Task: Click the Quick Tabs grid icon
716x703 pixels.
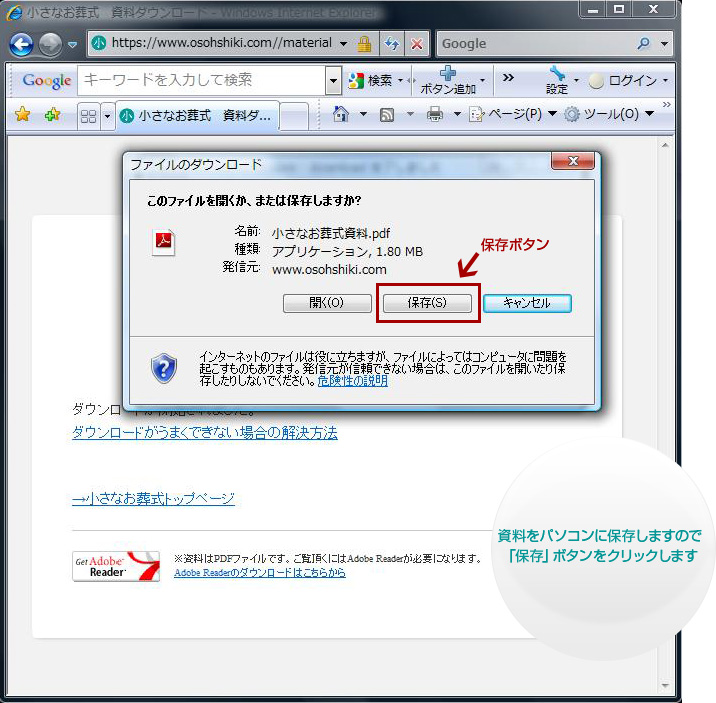Action: (88, 116)
